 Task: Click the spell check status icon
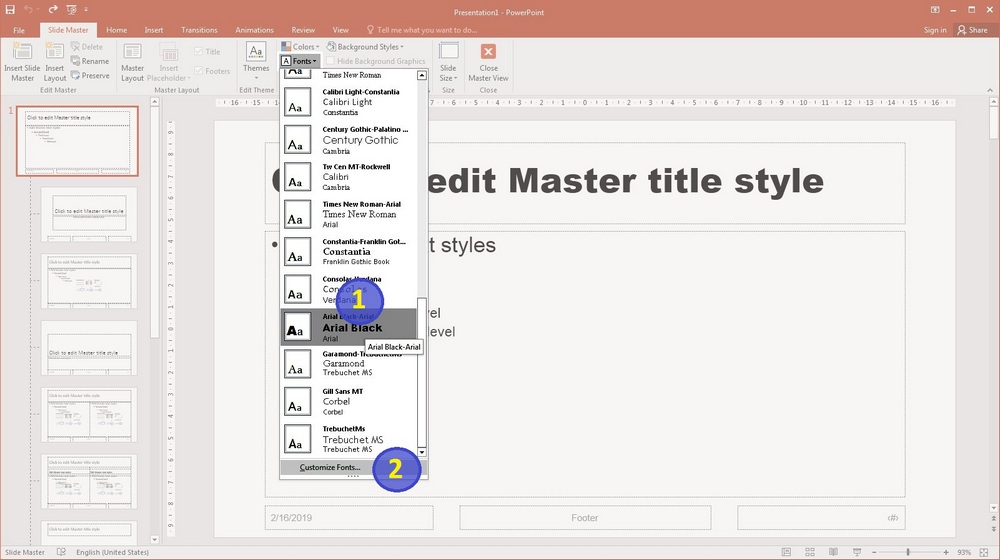coord(61,552)
